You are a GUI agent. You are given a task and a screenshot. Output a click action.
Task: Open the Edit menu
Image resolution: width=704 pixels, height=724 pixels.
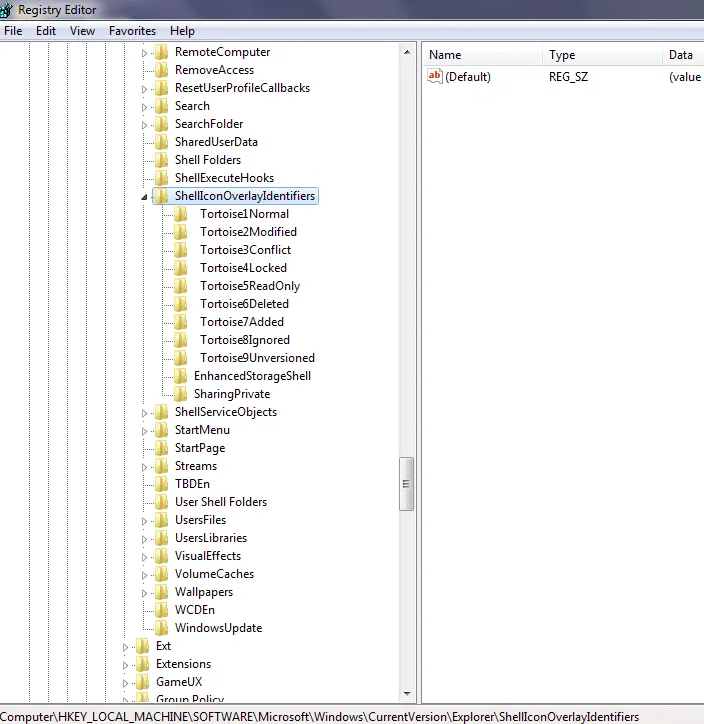click(x=46, y=31)
